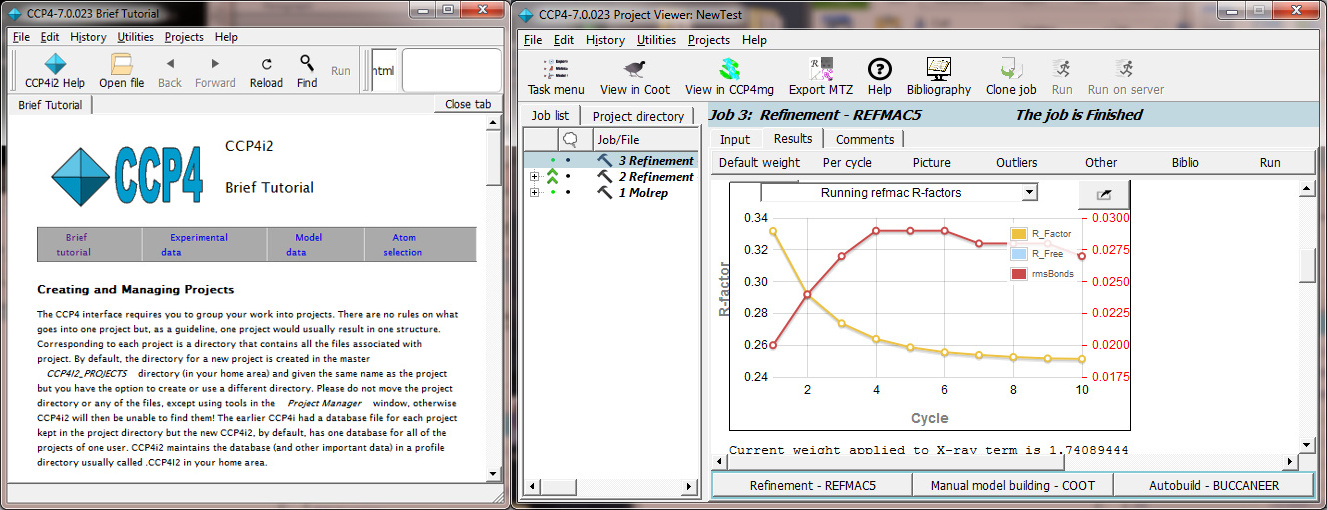1327x510 pixels.
Task: Click Project Viewer window title icon
Action: [525, 14]
